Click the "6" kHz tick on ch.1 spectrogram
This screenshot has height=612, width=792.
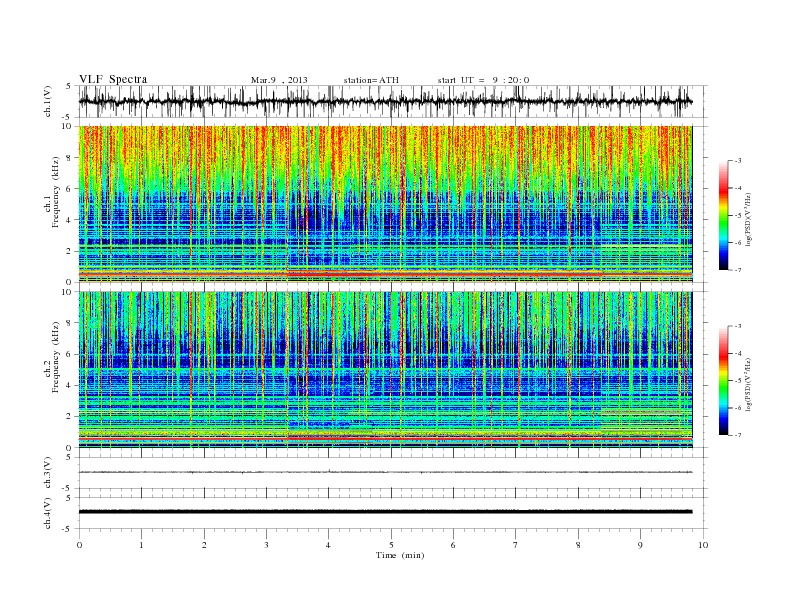coord(69,189)
